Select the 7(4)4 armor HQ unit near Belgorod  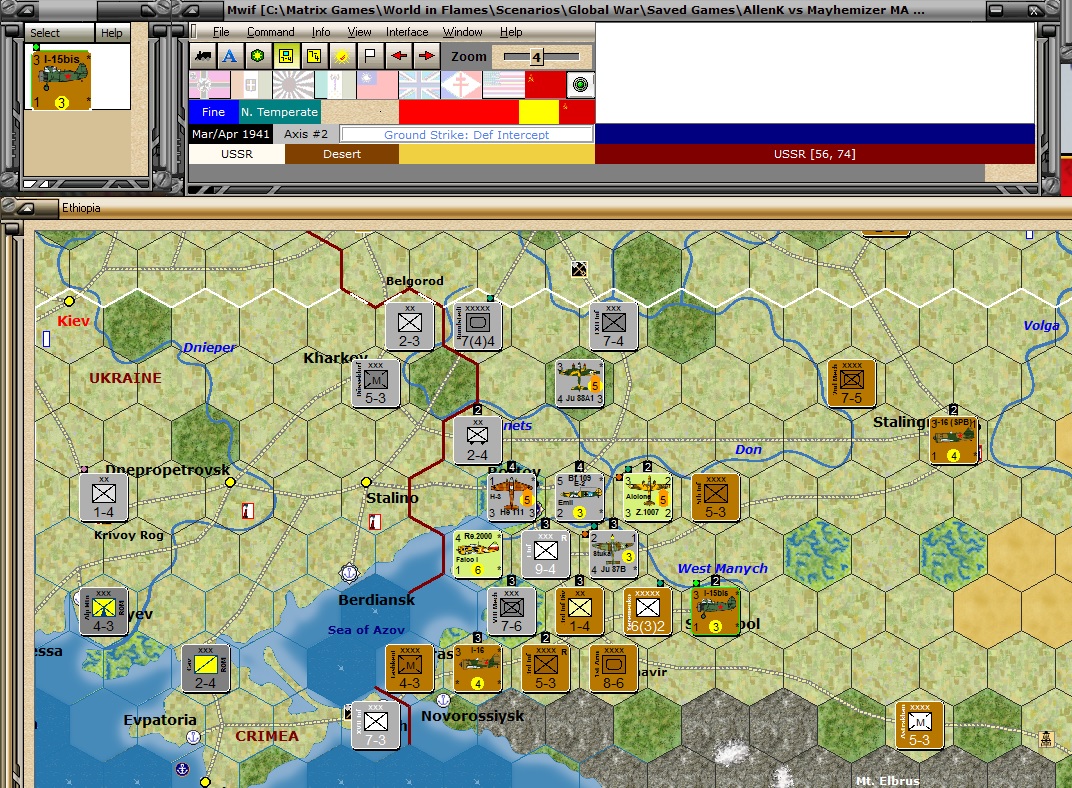[x=477, y=326]
